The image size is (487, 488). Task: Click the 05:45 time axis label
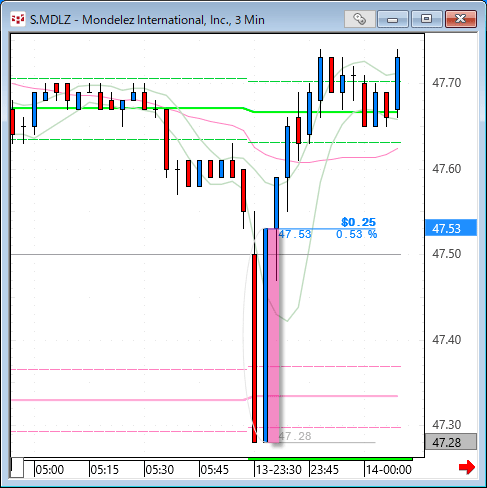(x=215, y=470)
